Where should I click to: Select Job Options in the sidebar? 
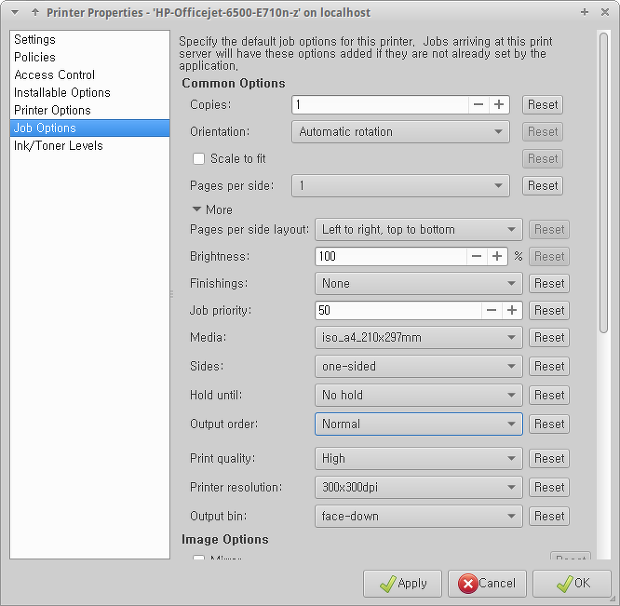pyautogui.click(x=89, y=128)
